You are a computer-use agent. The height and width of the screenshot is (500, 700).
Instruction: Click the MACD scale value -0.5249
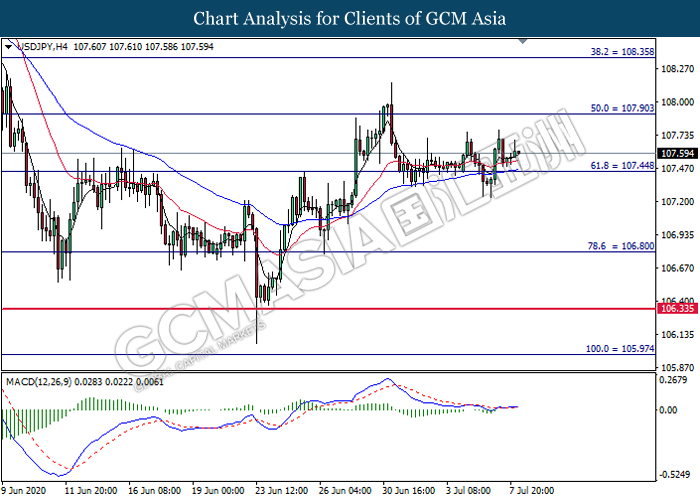pyautogui.click(x=674, y=475)
